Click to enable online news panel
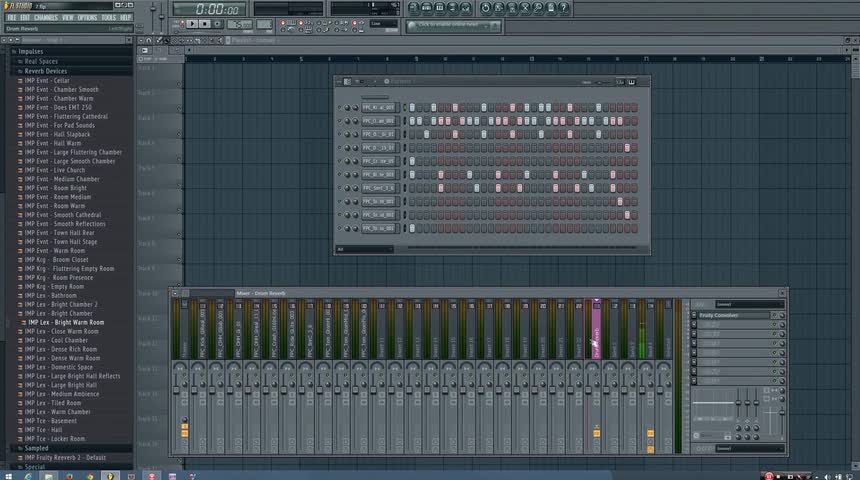This screenshot has width=860, height=480. 453,26
